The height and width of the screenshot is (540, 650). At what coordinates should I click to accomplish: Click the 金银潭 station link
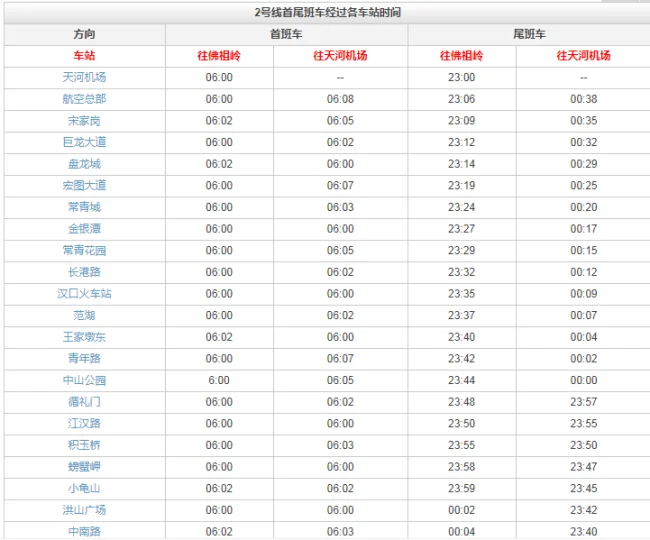(x=84, y=228)
